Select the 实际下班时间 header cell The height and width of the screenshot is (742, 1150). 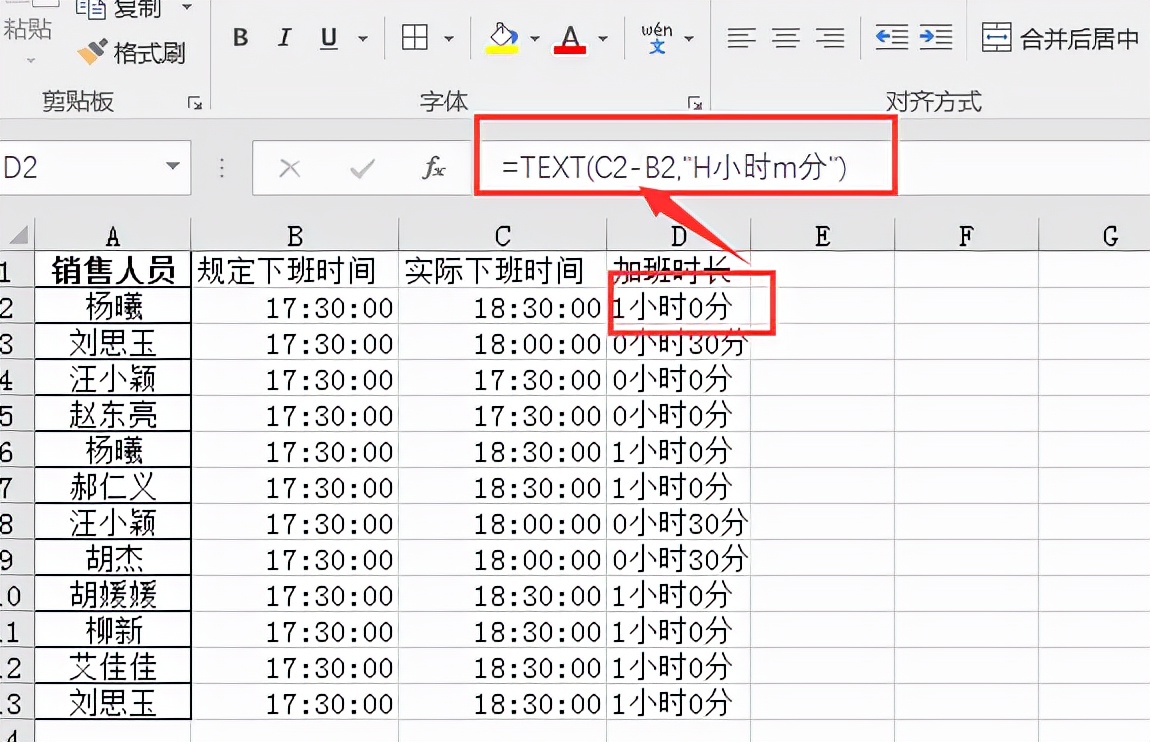click(x=502, y=270)
